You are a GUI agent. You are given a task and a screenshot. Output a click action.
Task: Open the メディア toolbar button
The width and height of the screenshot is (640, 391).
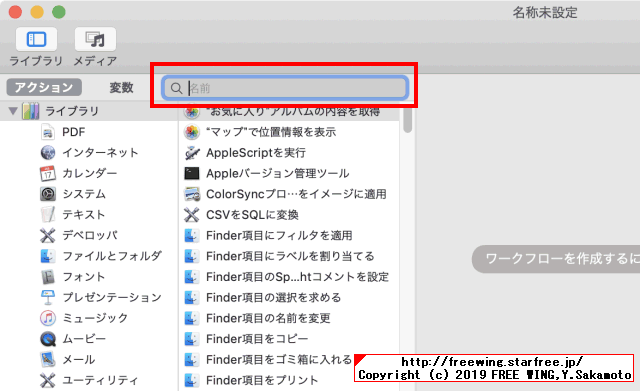pos(95,40)
